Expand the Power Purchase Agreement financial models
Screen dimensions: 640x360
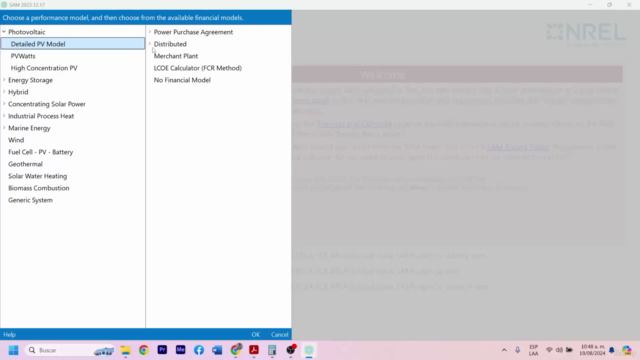pos(150,32)
